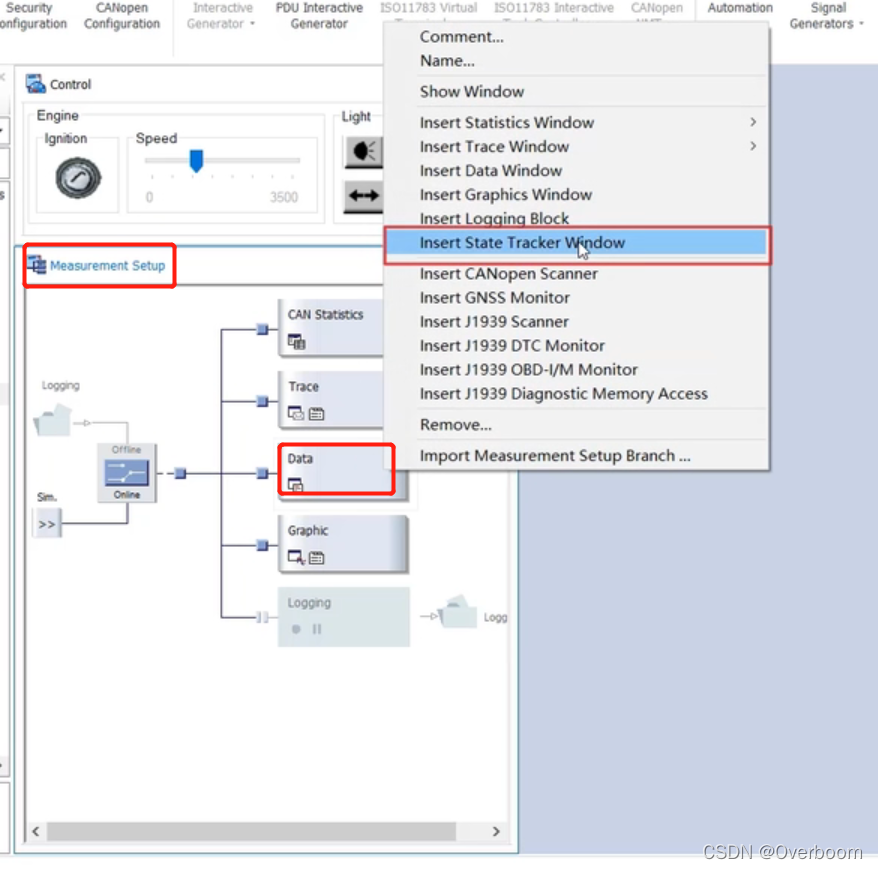Viewport: 878px width, 869px height.
Task: Click the Engine Speed slider handle
Action: pos(196,161)
